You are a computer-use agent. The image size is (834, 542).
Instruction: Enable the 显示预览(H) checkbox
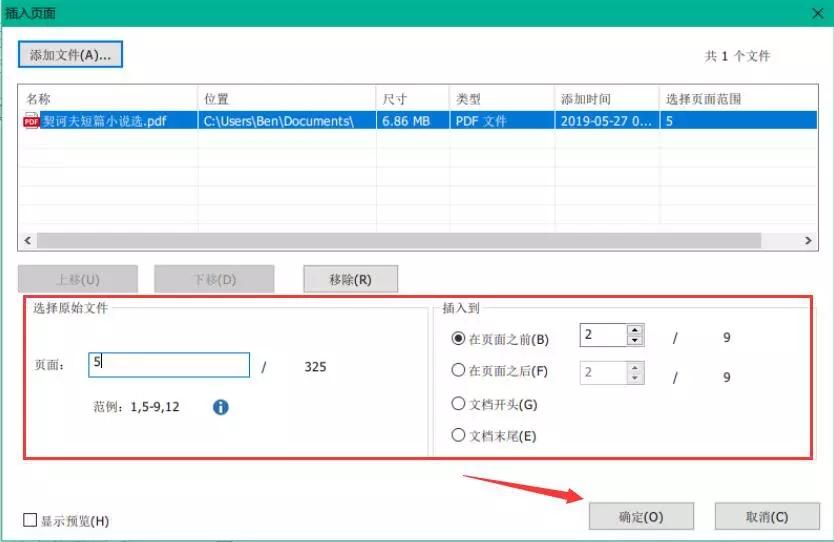(30, 520)
